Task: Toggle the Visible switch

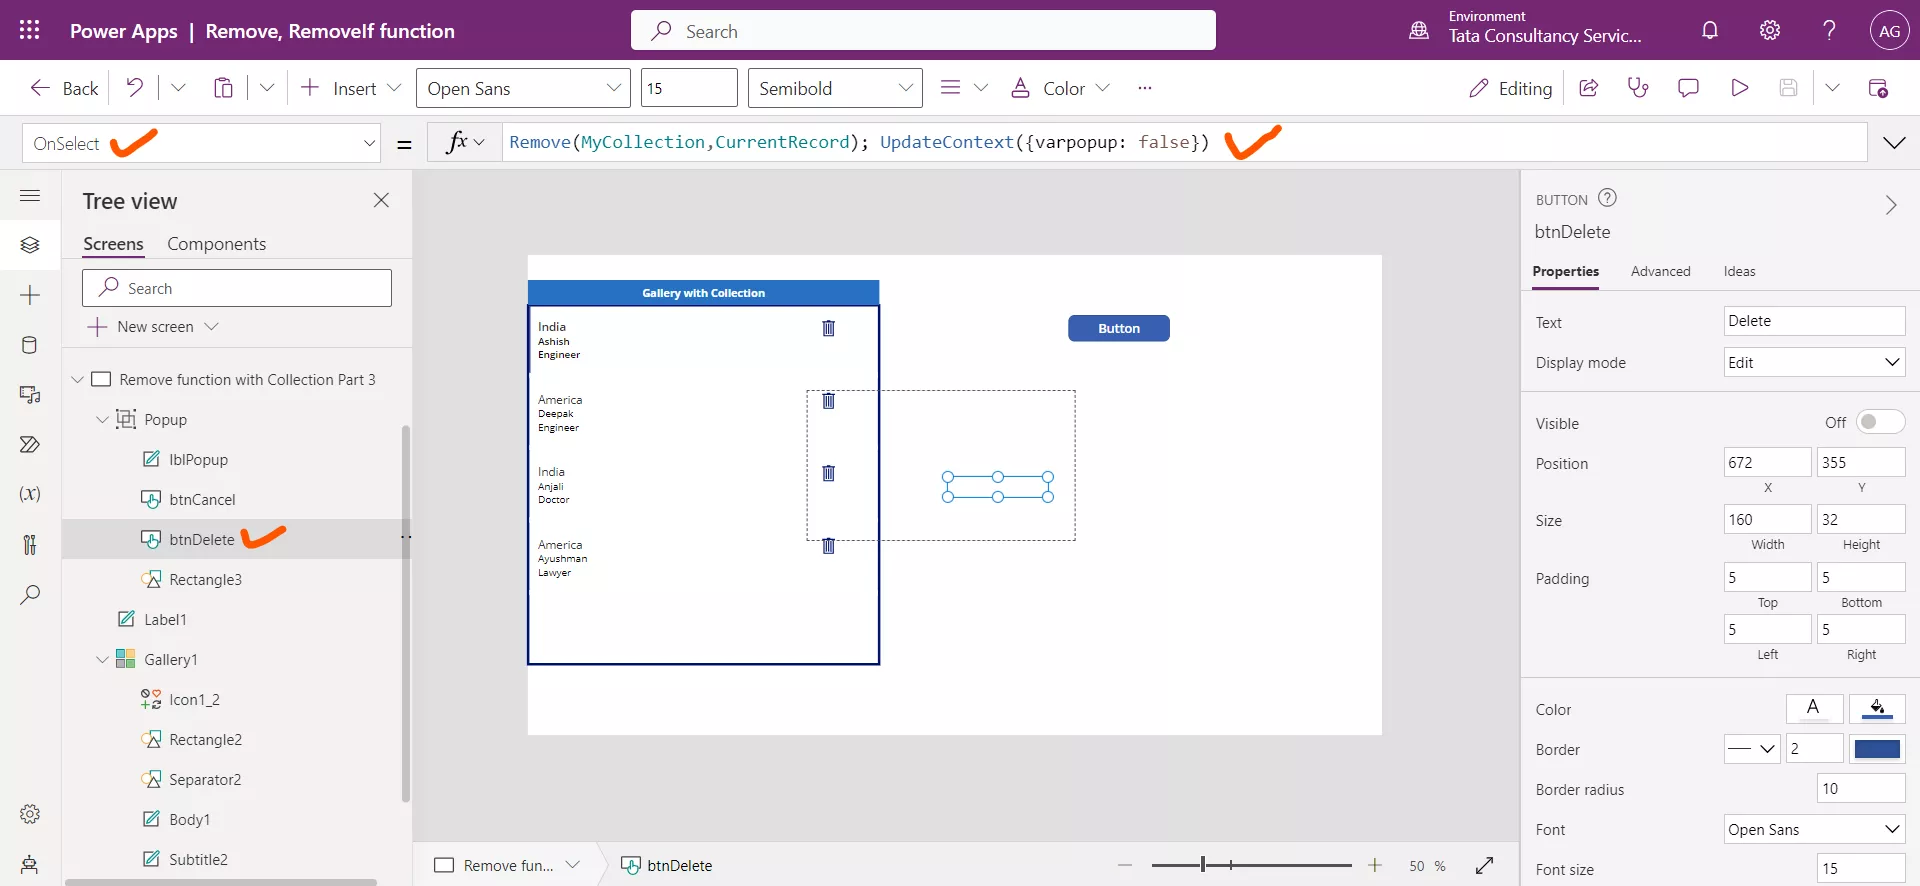Action: pyautogui.click(x=1880, y=422)
